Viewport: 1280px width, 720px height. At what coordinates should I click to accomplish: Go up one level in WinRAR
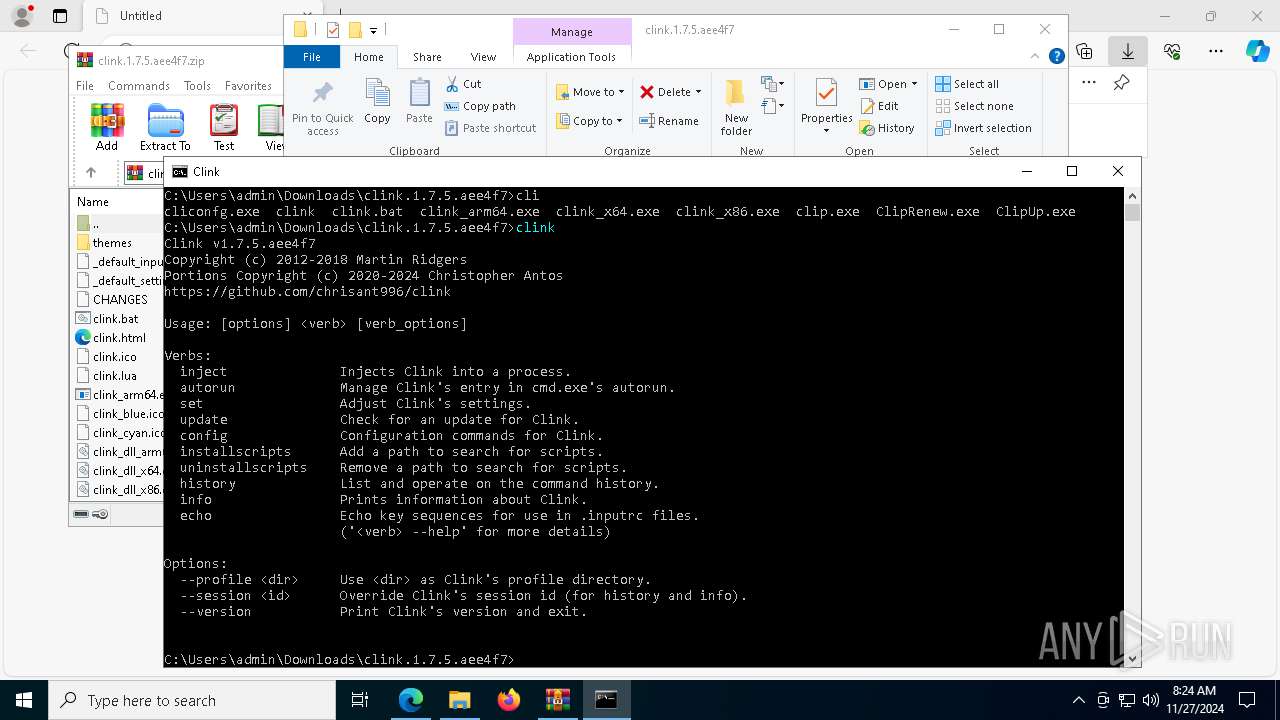pyautogui.click(x=91, y=173)
